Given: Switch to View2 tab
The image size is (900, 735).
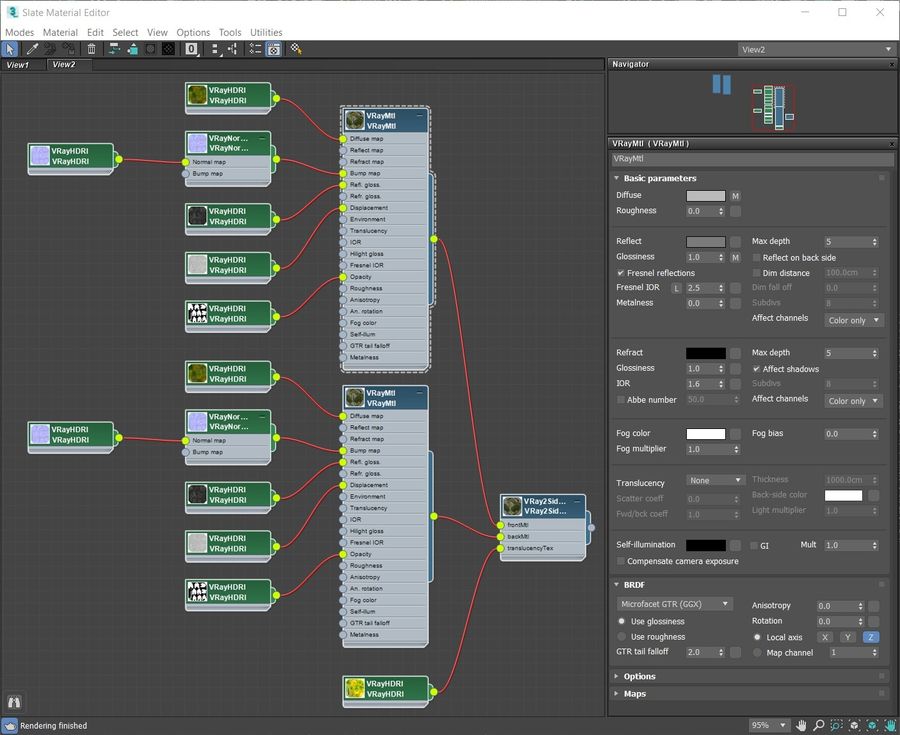Looking at the screenshot, I should click(x=64, y=64).
